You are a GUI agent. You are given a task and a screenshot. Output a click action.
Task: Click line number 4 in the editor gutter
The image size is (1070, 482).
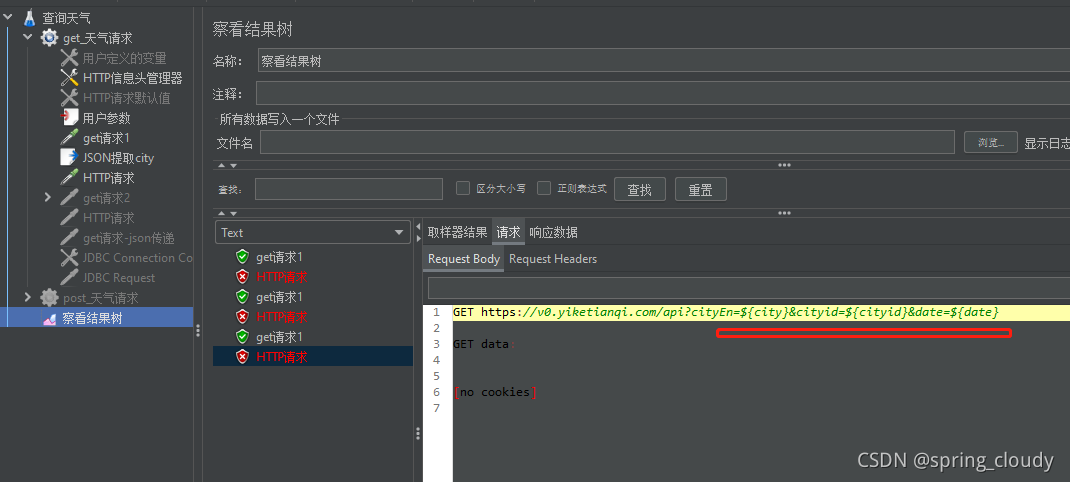(437, 360)
